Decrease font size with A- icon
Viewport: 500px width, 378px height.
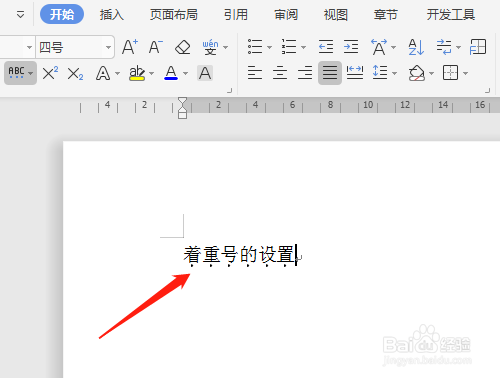(156, 47)
